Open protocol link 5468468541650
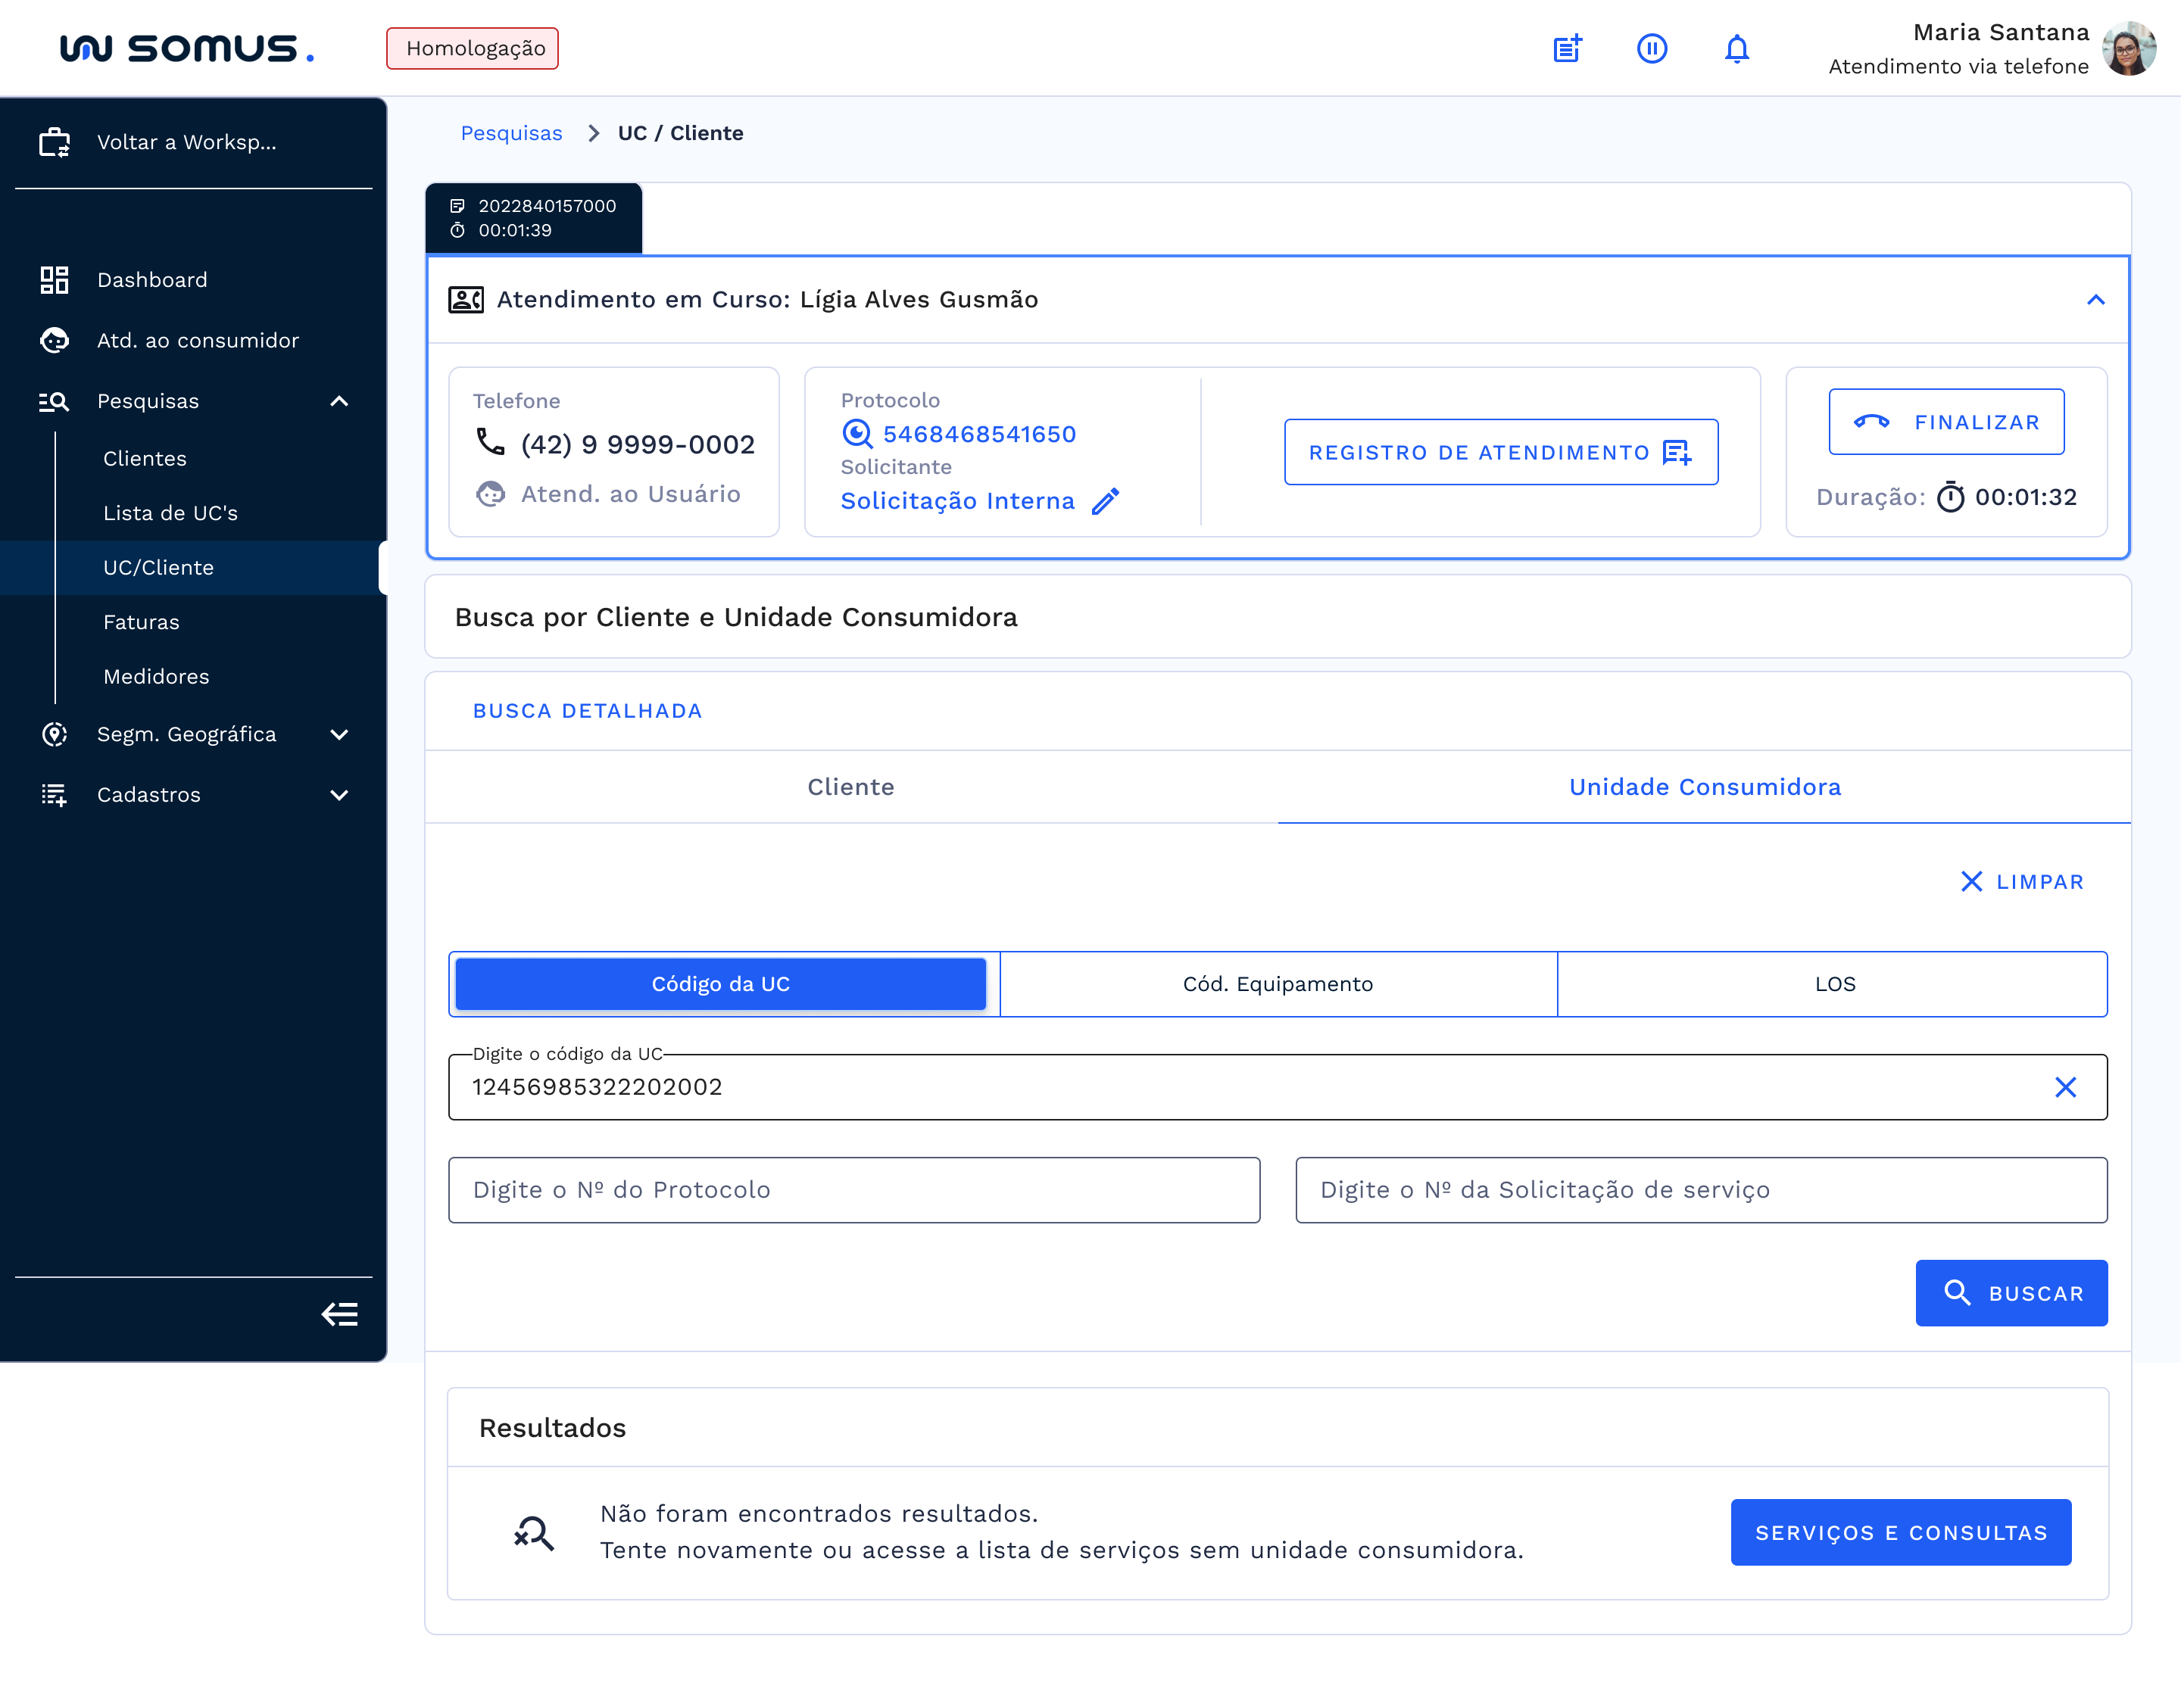Viewport: 2181px width, 1708px height. [x=979, y=434]
